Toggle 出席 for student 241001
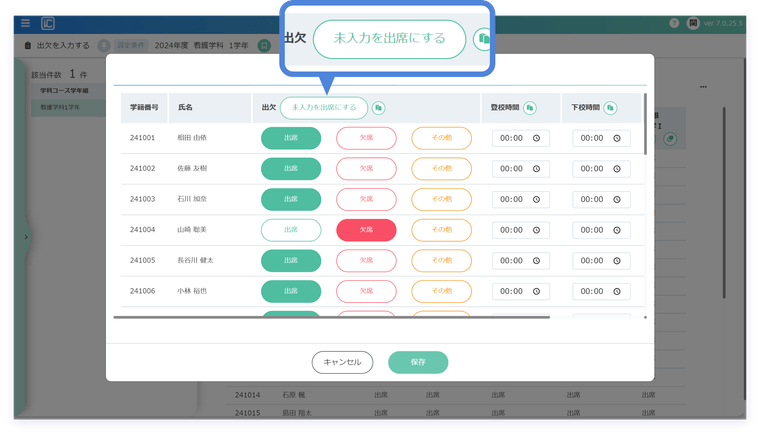Screen dimensions: 760x436 point(291,138)
